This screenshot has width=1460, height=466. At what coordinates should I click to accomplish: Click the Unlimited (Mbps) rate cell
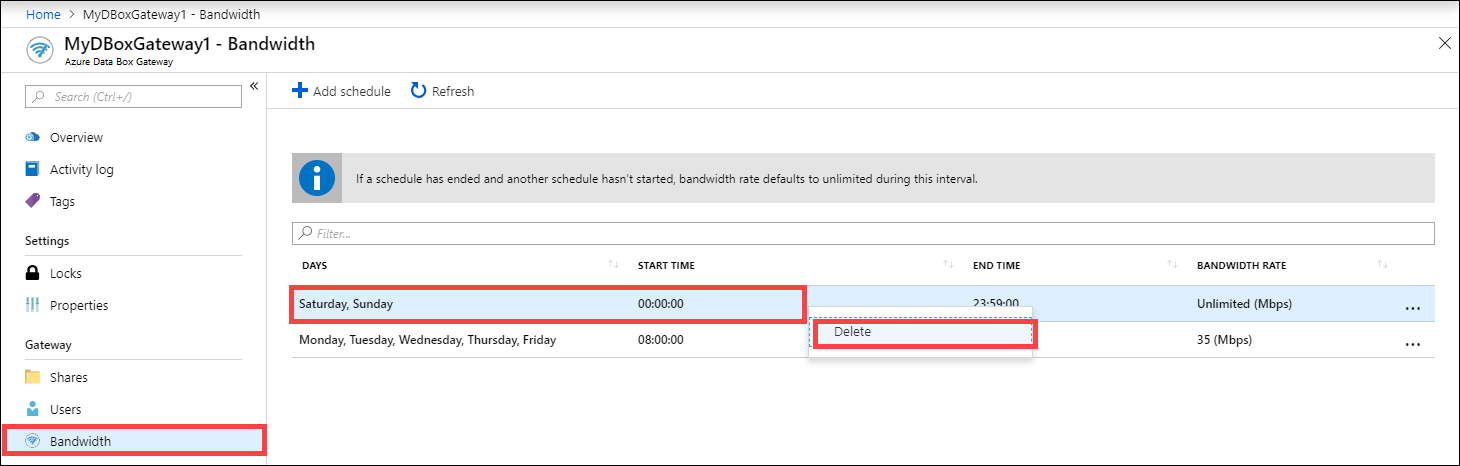tap(1244, 303)
